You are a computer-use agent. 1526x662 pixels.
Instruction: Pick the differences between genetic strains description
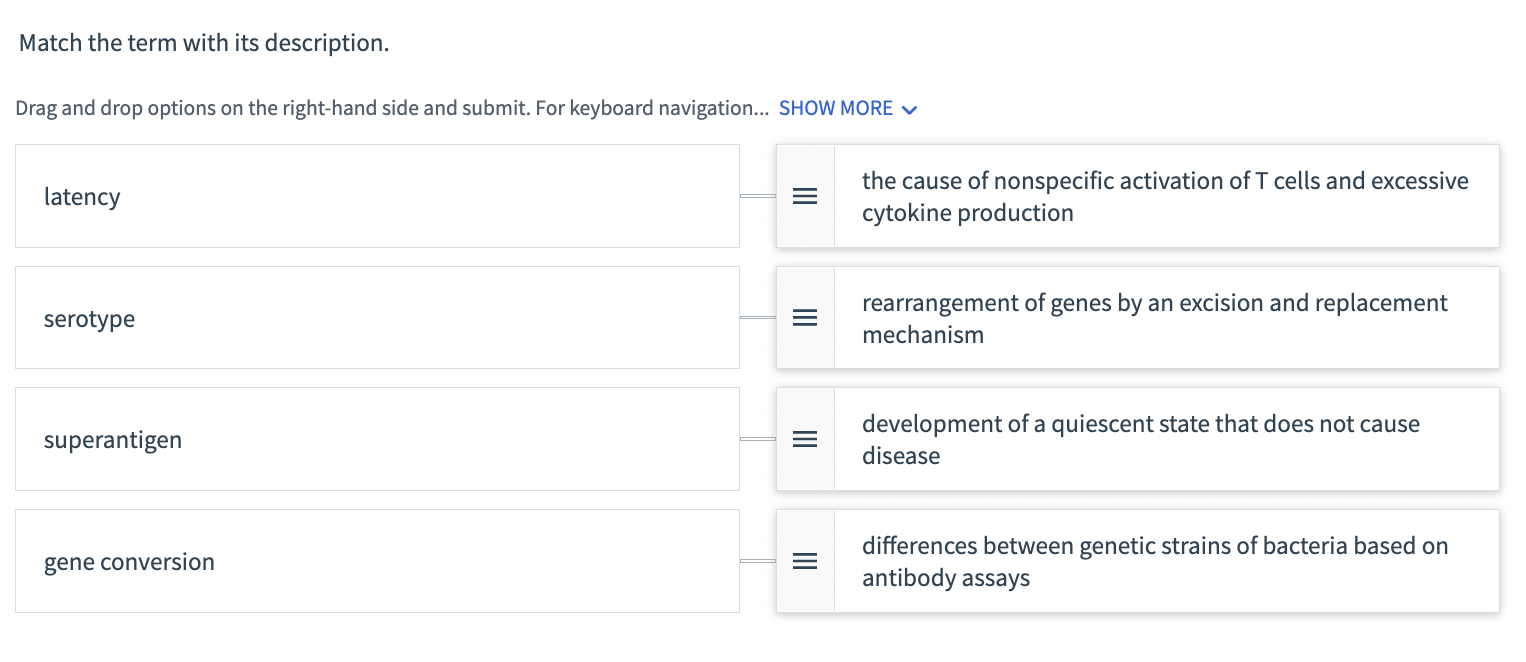click(x=1155, y=561)
